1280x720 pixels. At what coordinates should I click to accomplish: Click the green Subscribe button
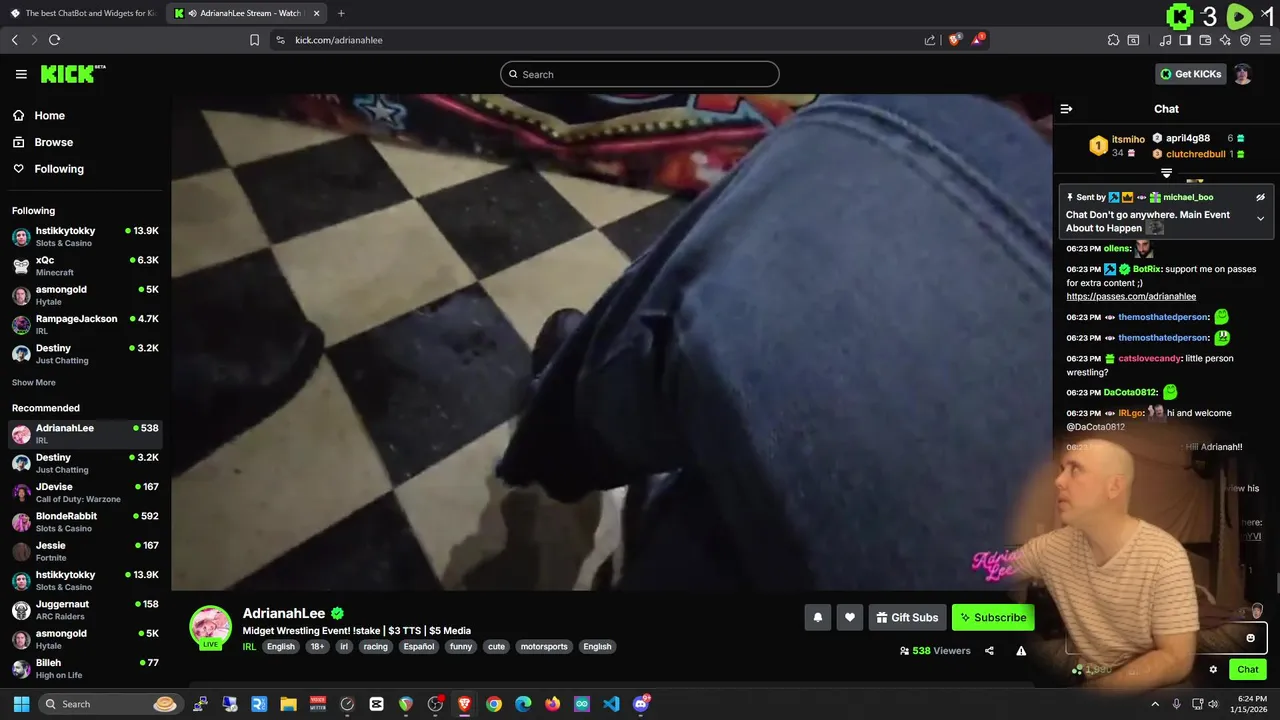(993, 618)
